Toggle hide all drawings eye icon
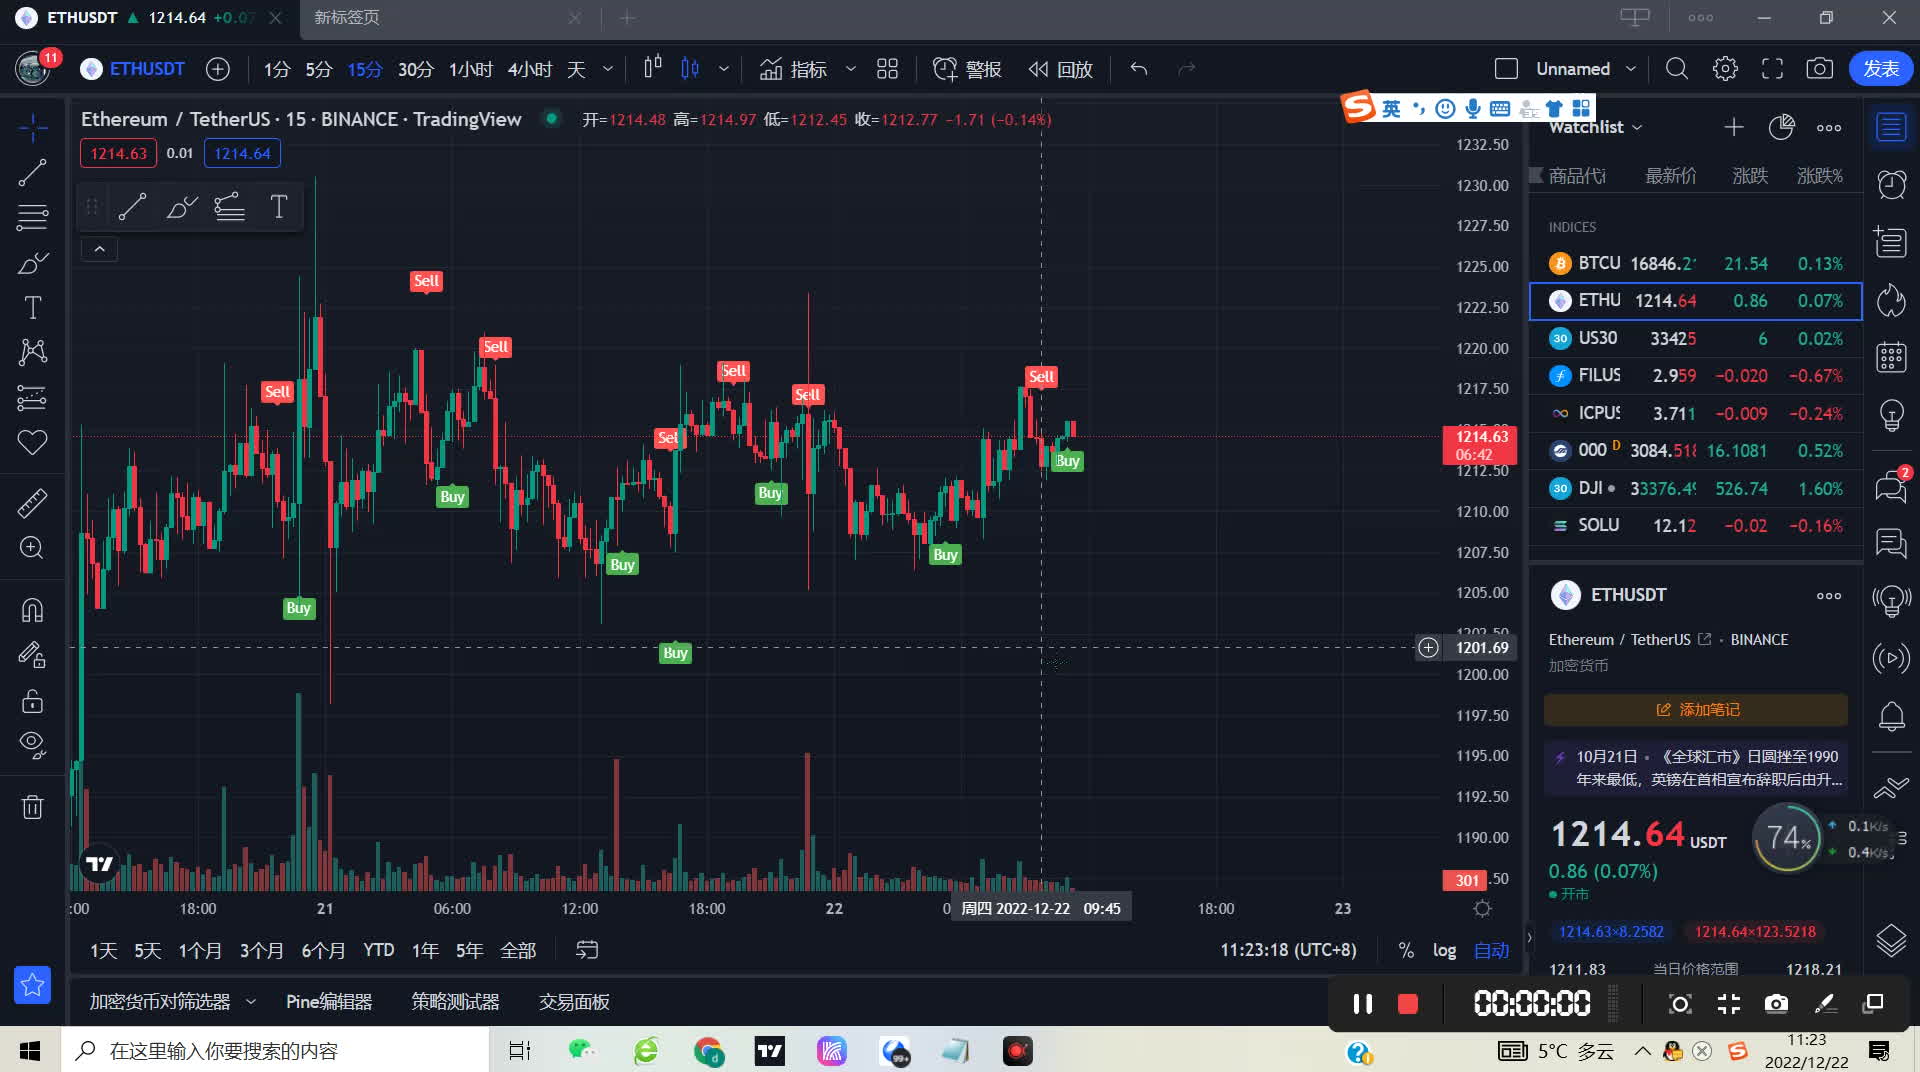This screenshot has height=1072, width=1920. coord(32,744)
